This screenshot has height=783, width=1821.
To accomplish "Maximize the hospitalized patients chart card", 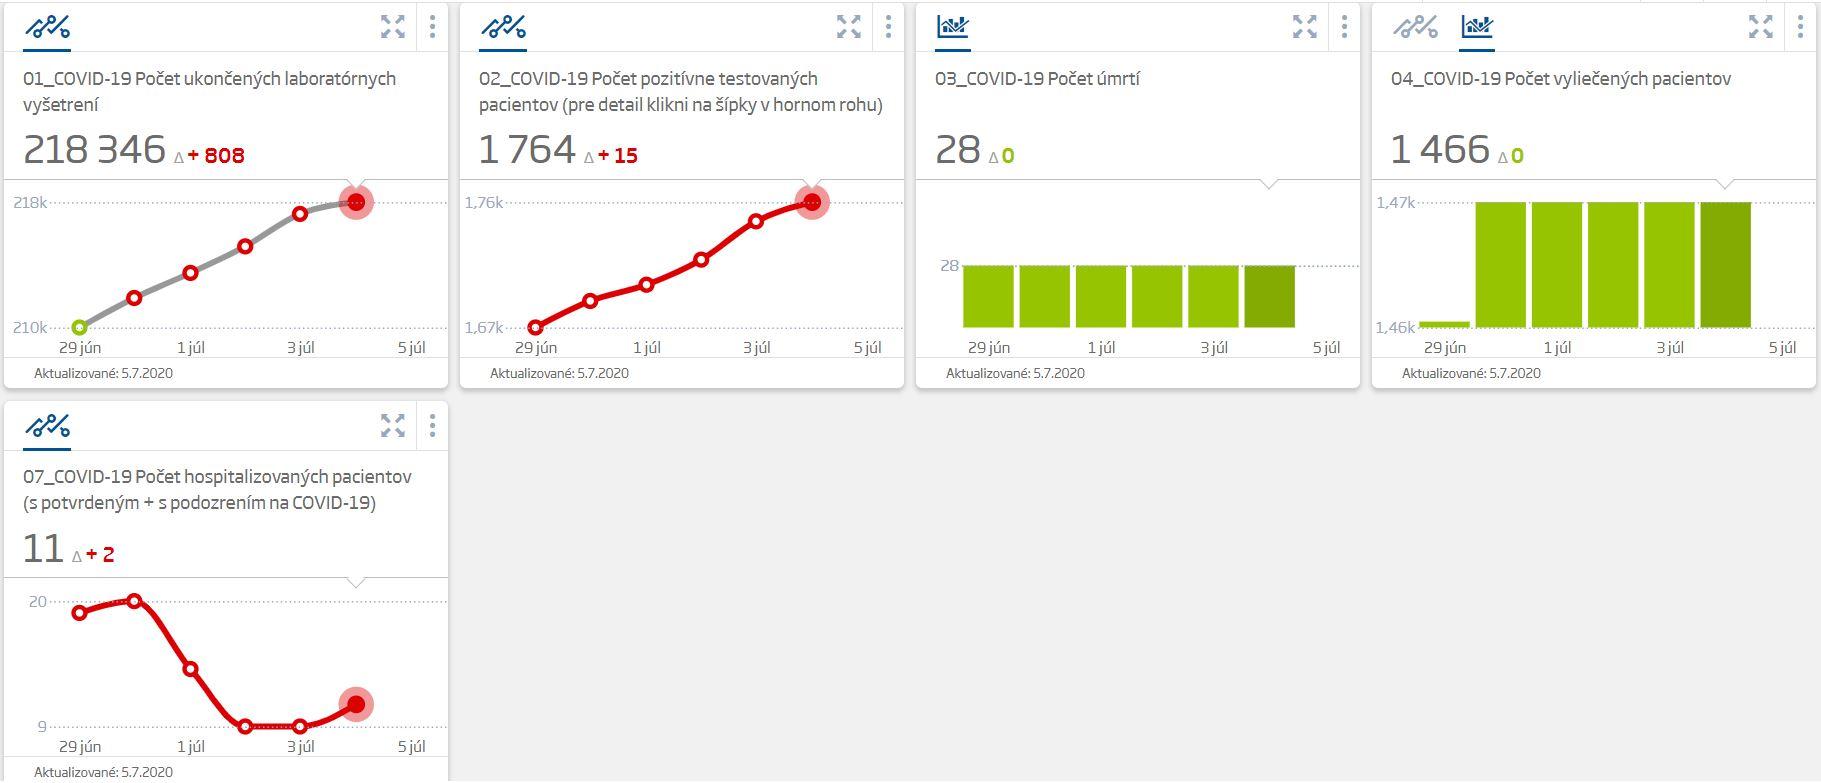I will click(x=393, y=426).
